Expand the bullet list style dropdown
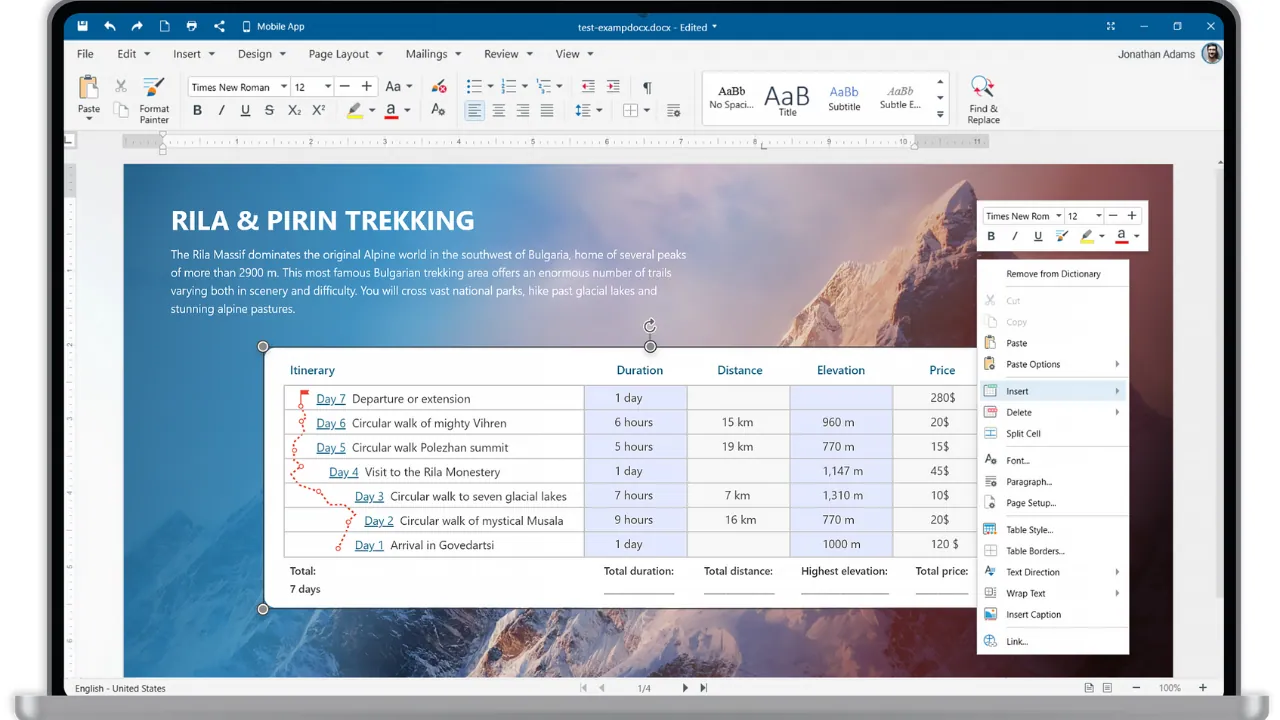This screenshot has width=1280, height=720. 492,87
